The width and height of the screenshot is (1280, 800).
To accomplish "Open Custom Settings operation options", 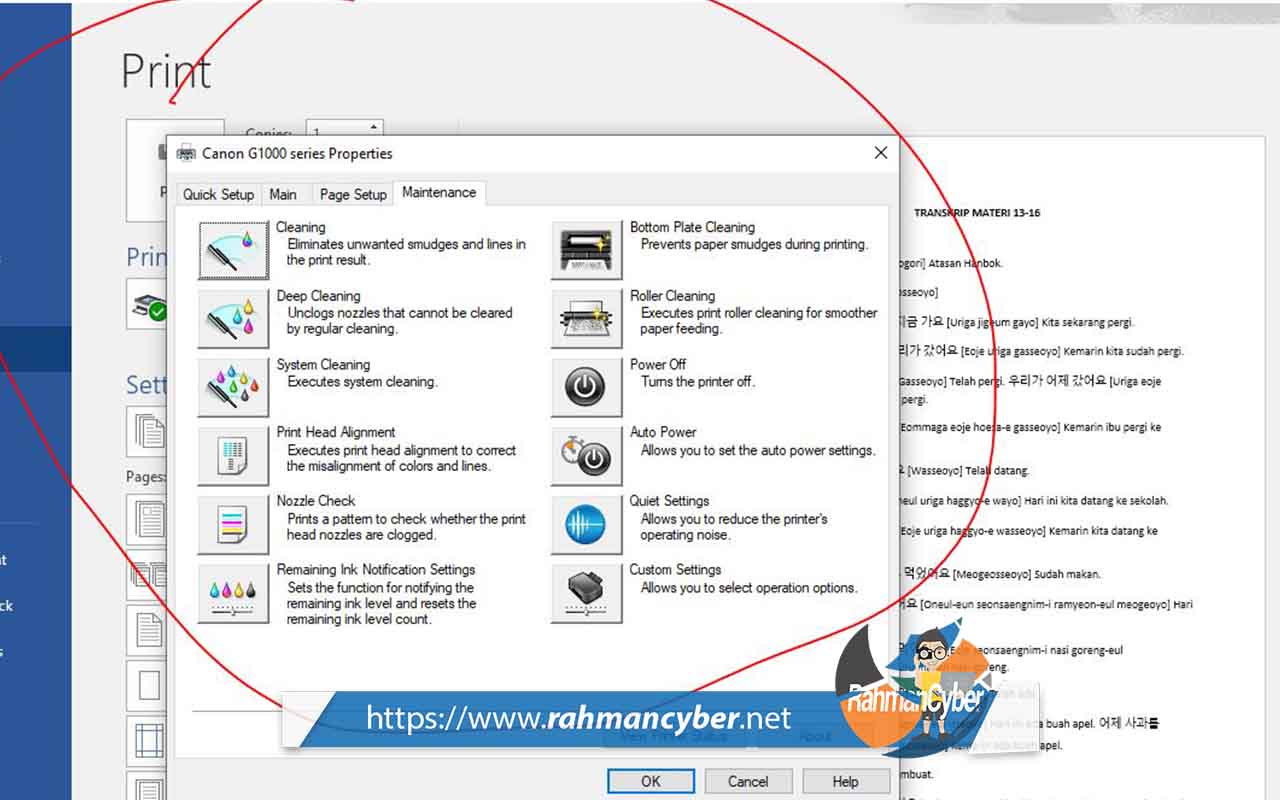I will [x=585, y=591].
